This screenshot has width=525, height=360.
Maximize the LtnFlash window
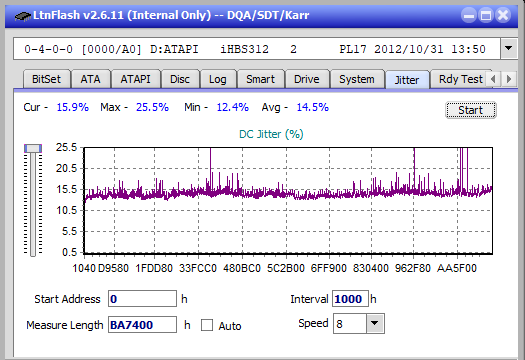coord(486,15)
